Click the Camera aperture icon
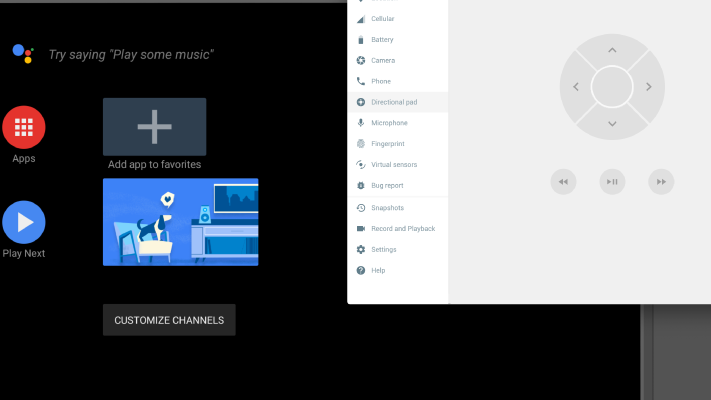711x400 pixels. [x=360, y=60]
